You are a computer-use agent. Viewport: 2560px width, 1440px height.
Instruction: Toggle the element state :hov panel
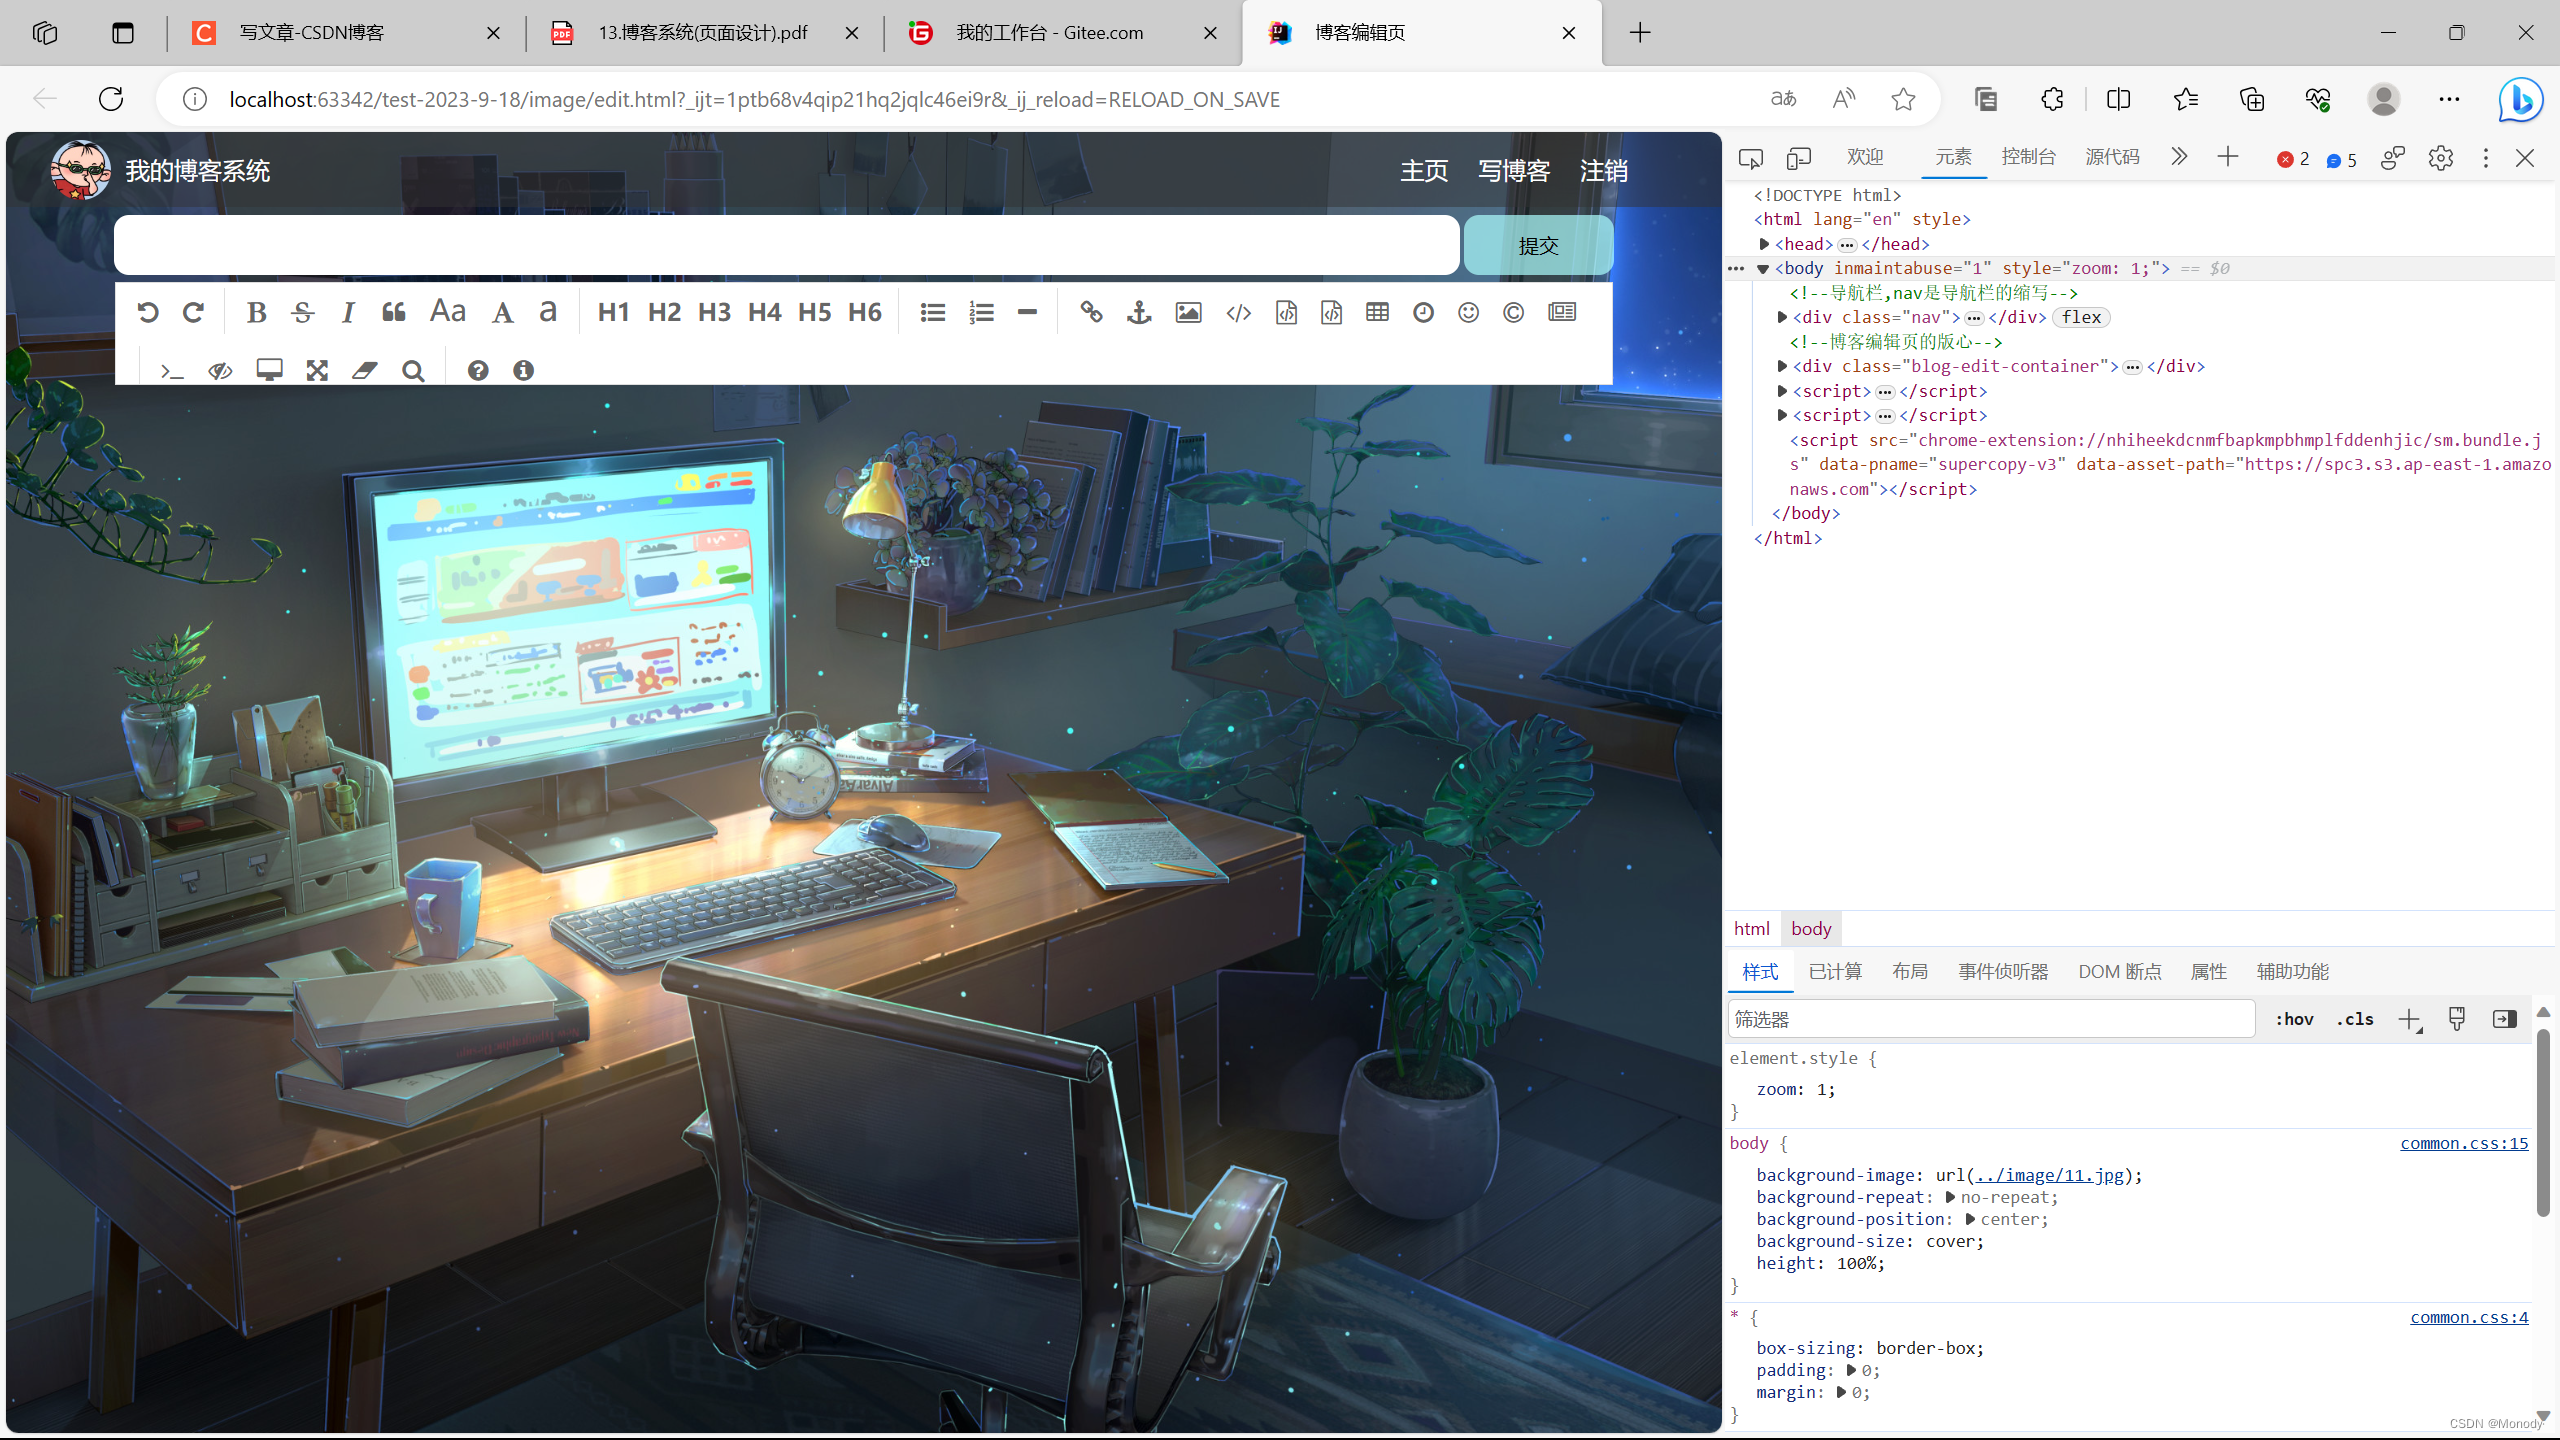coord(2294,1019)
